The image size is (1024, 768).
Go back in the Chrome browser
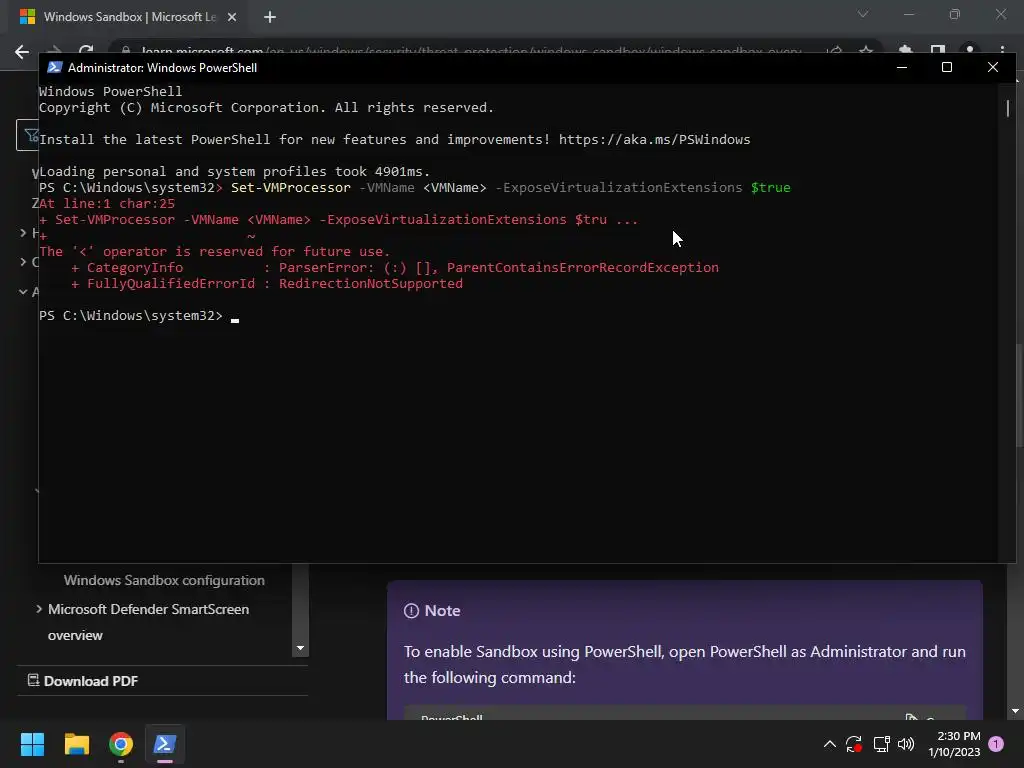[22, 52]
